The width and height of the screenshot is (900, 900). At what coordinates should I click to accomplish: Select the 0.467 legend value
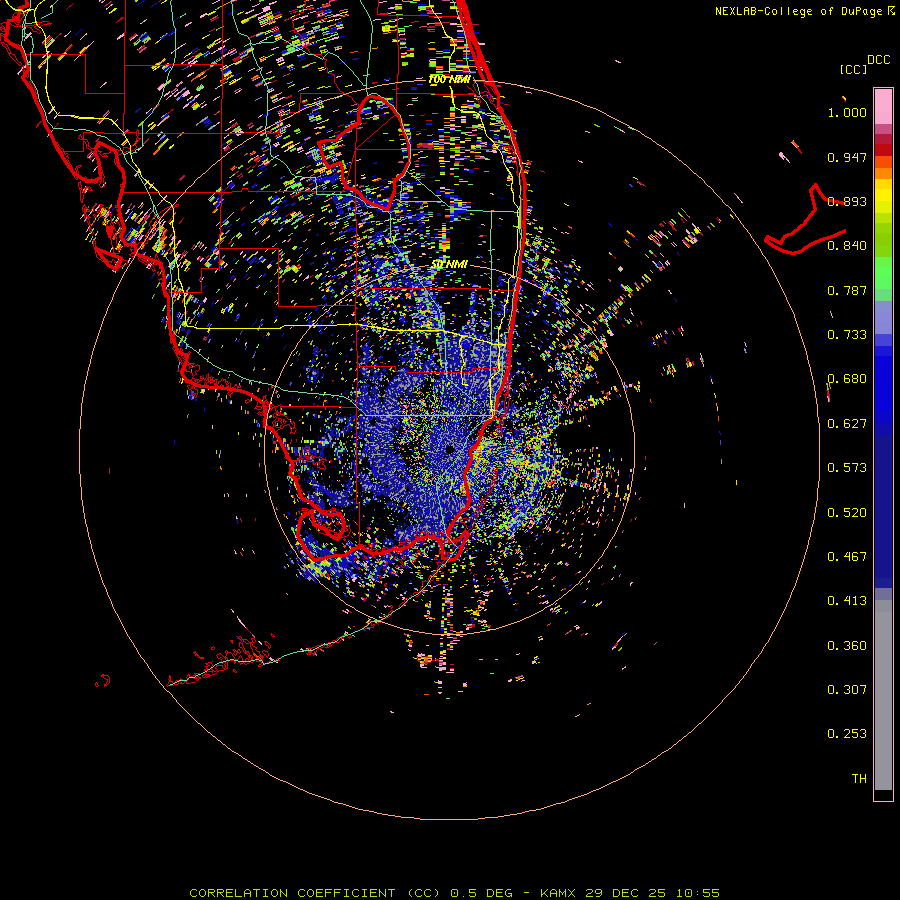point(847,557)
